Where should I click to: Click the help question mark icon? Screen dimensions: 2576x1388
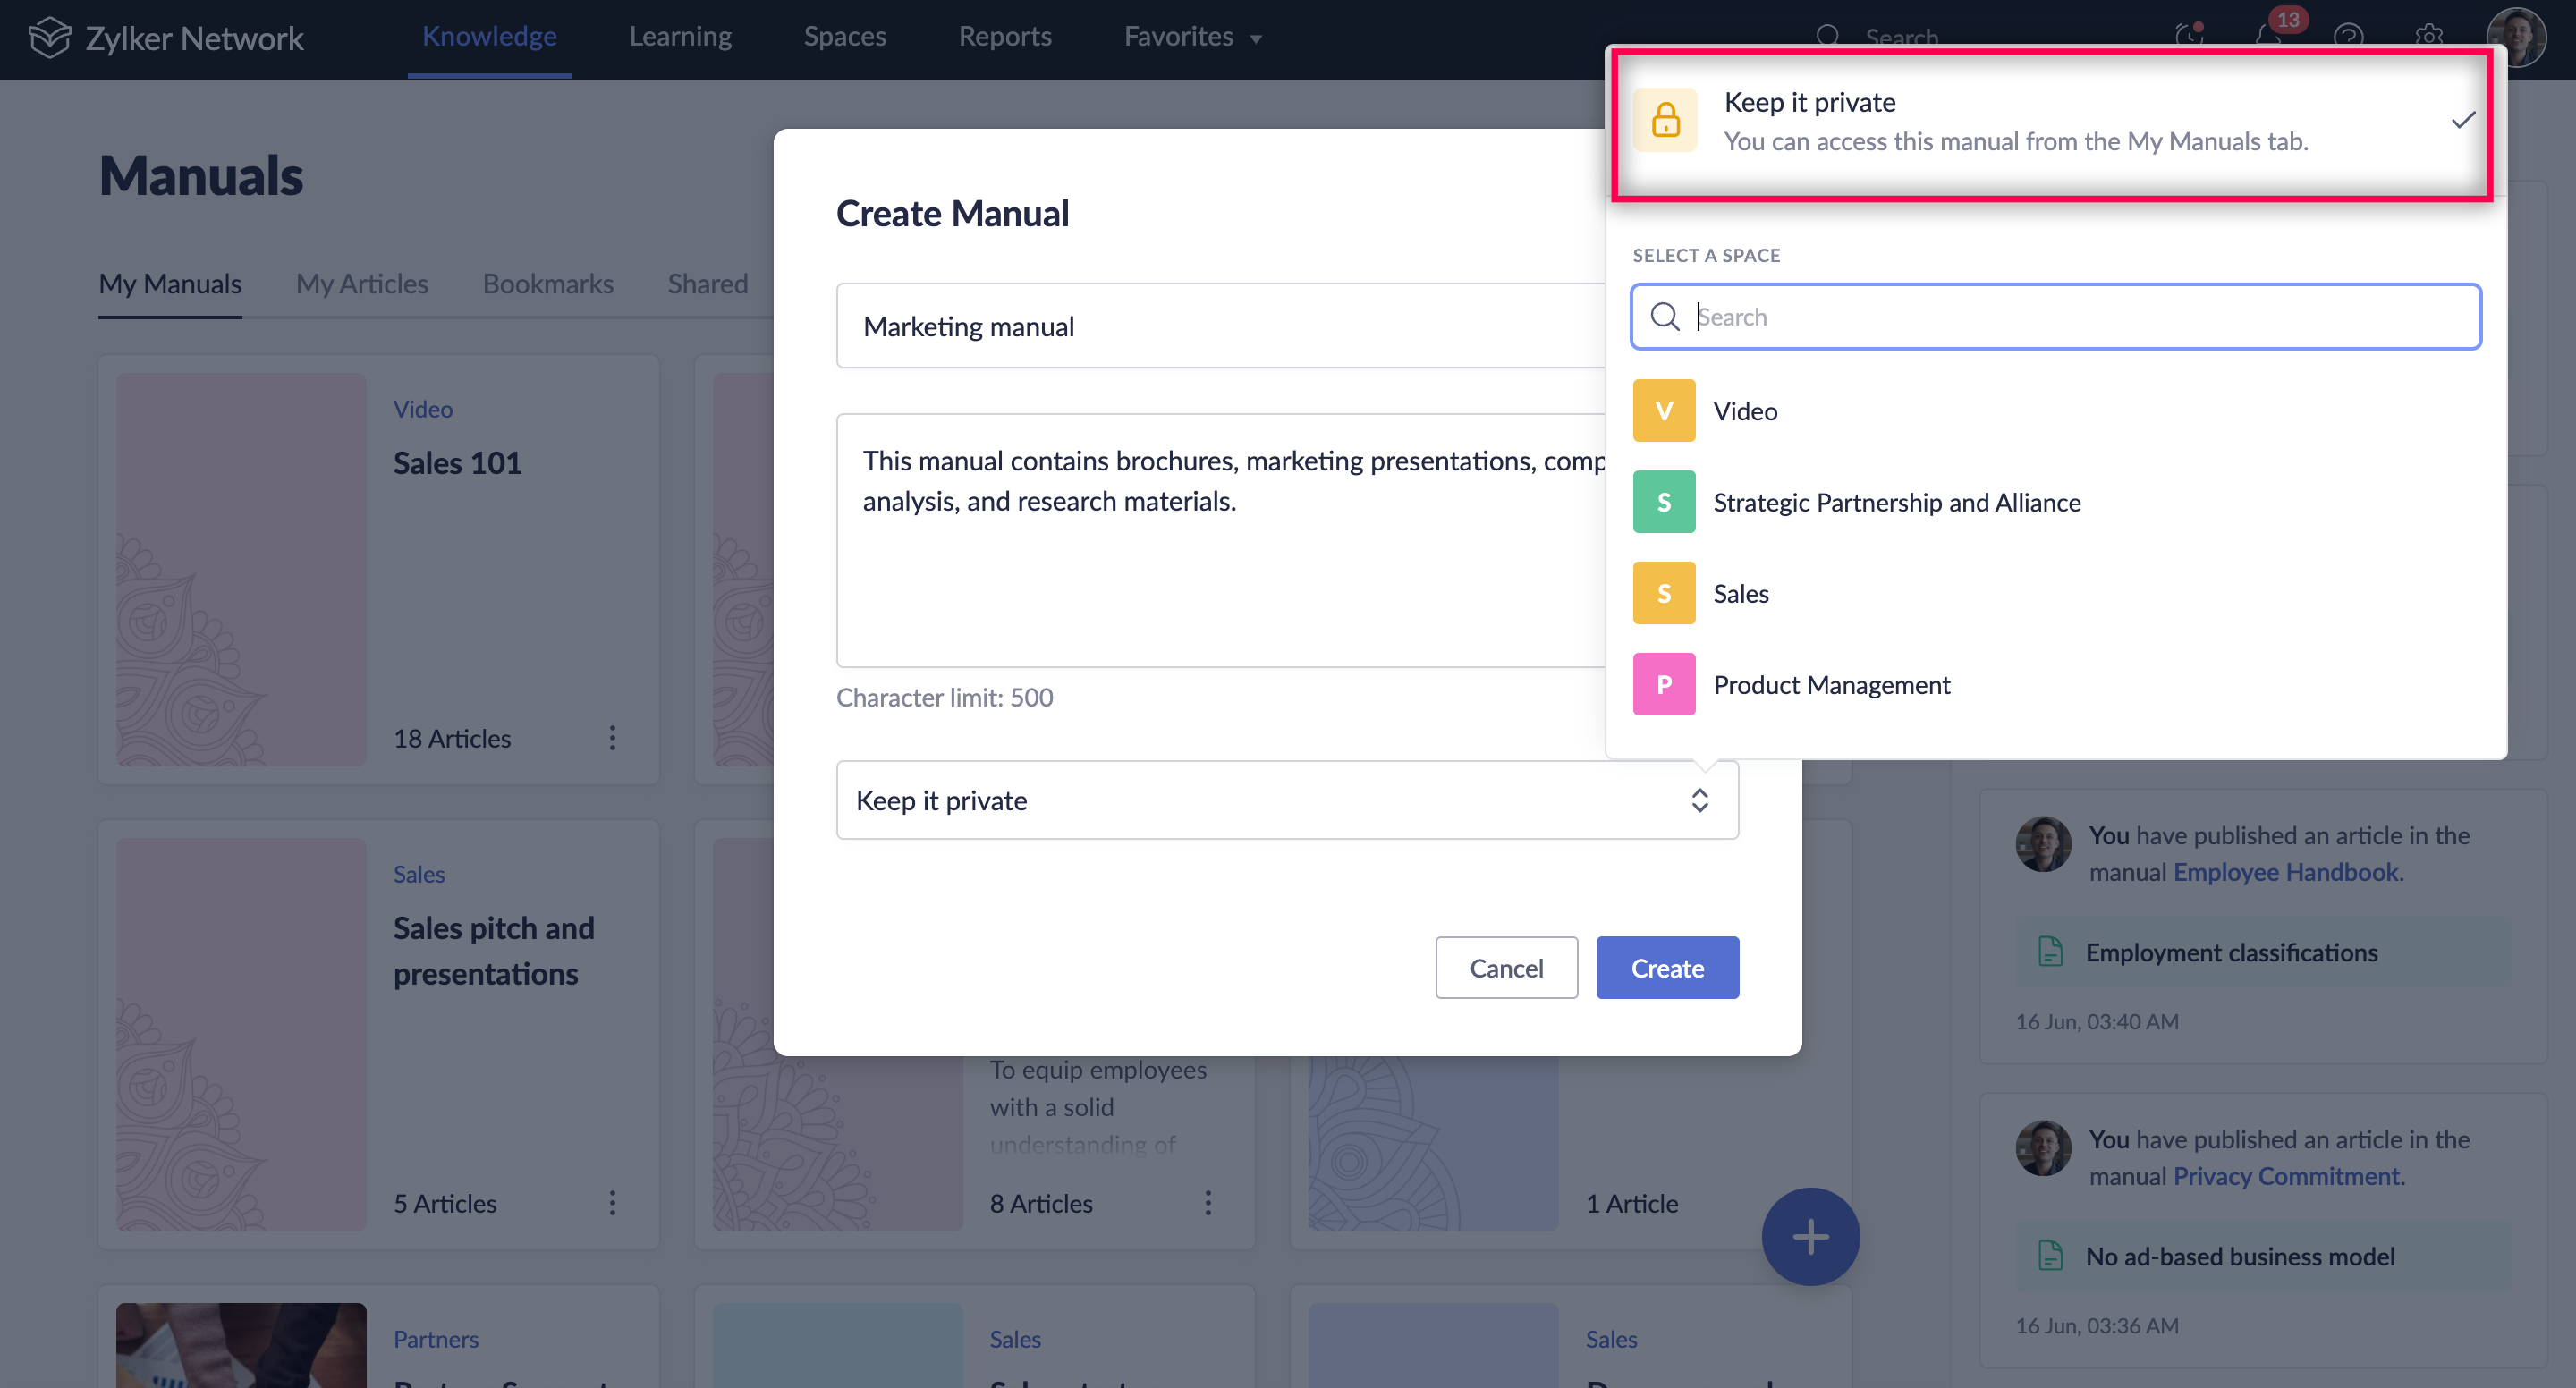[x=2348, y=36]
